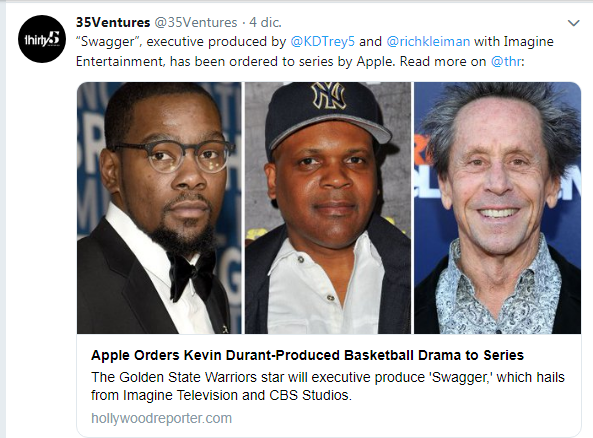This screenshot has width=593, height=438.
Task: Follow the @thr mention link
Action: coord(506,61)
